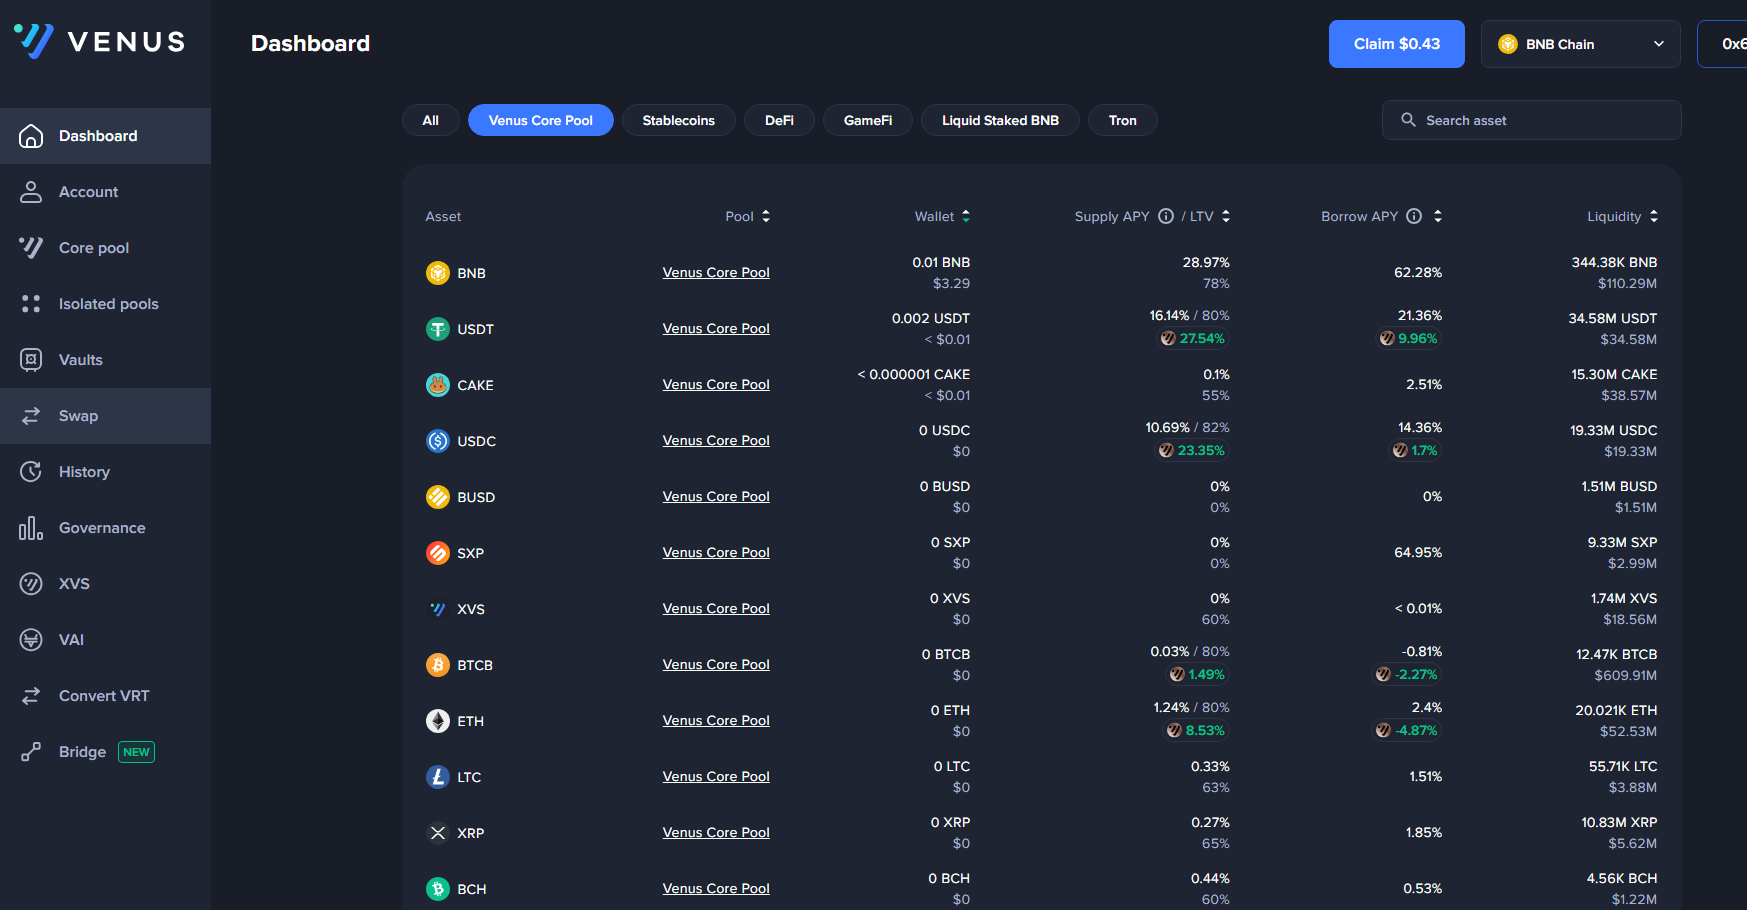Screen dimensions: 1747x910
Task: Click the BTCB token icon
Action: click(438, 665)
